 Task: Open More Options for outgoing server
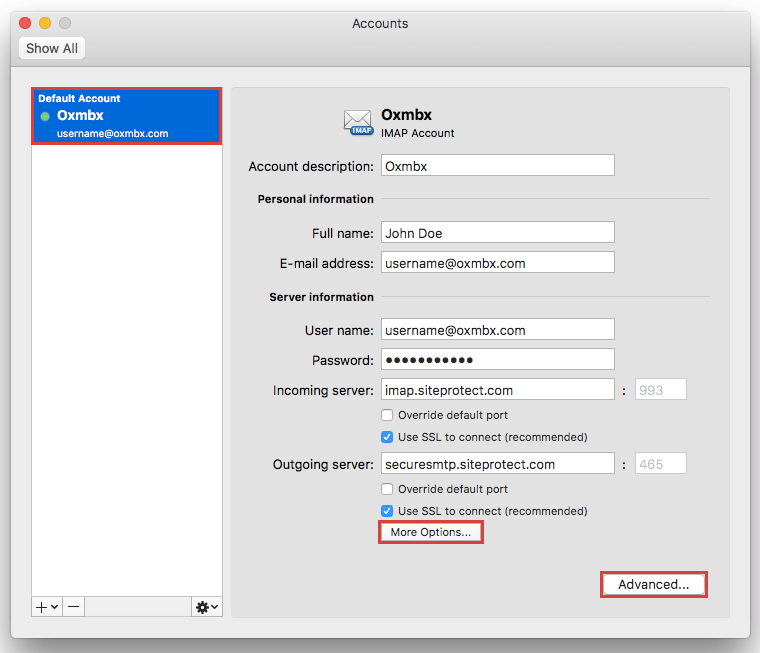[x=431, y=533]
